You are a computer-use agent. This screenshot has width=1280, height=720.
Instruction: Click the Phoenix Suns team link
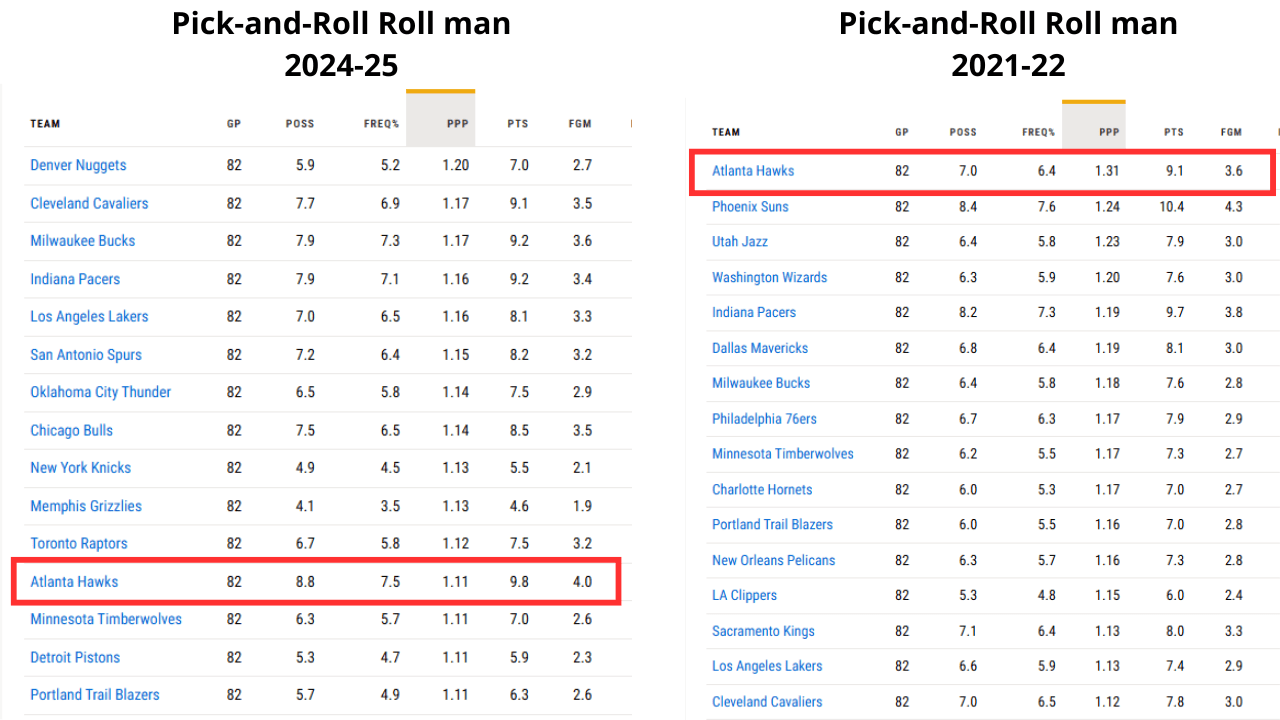tap(750, 207)
